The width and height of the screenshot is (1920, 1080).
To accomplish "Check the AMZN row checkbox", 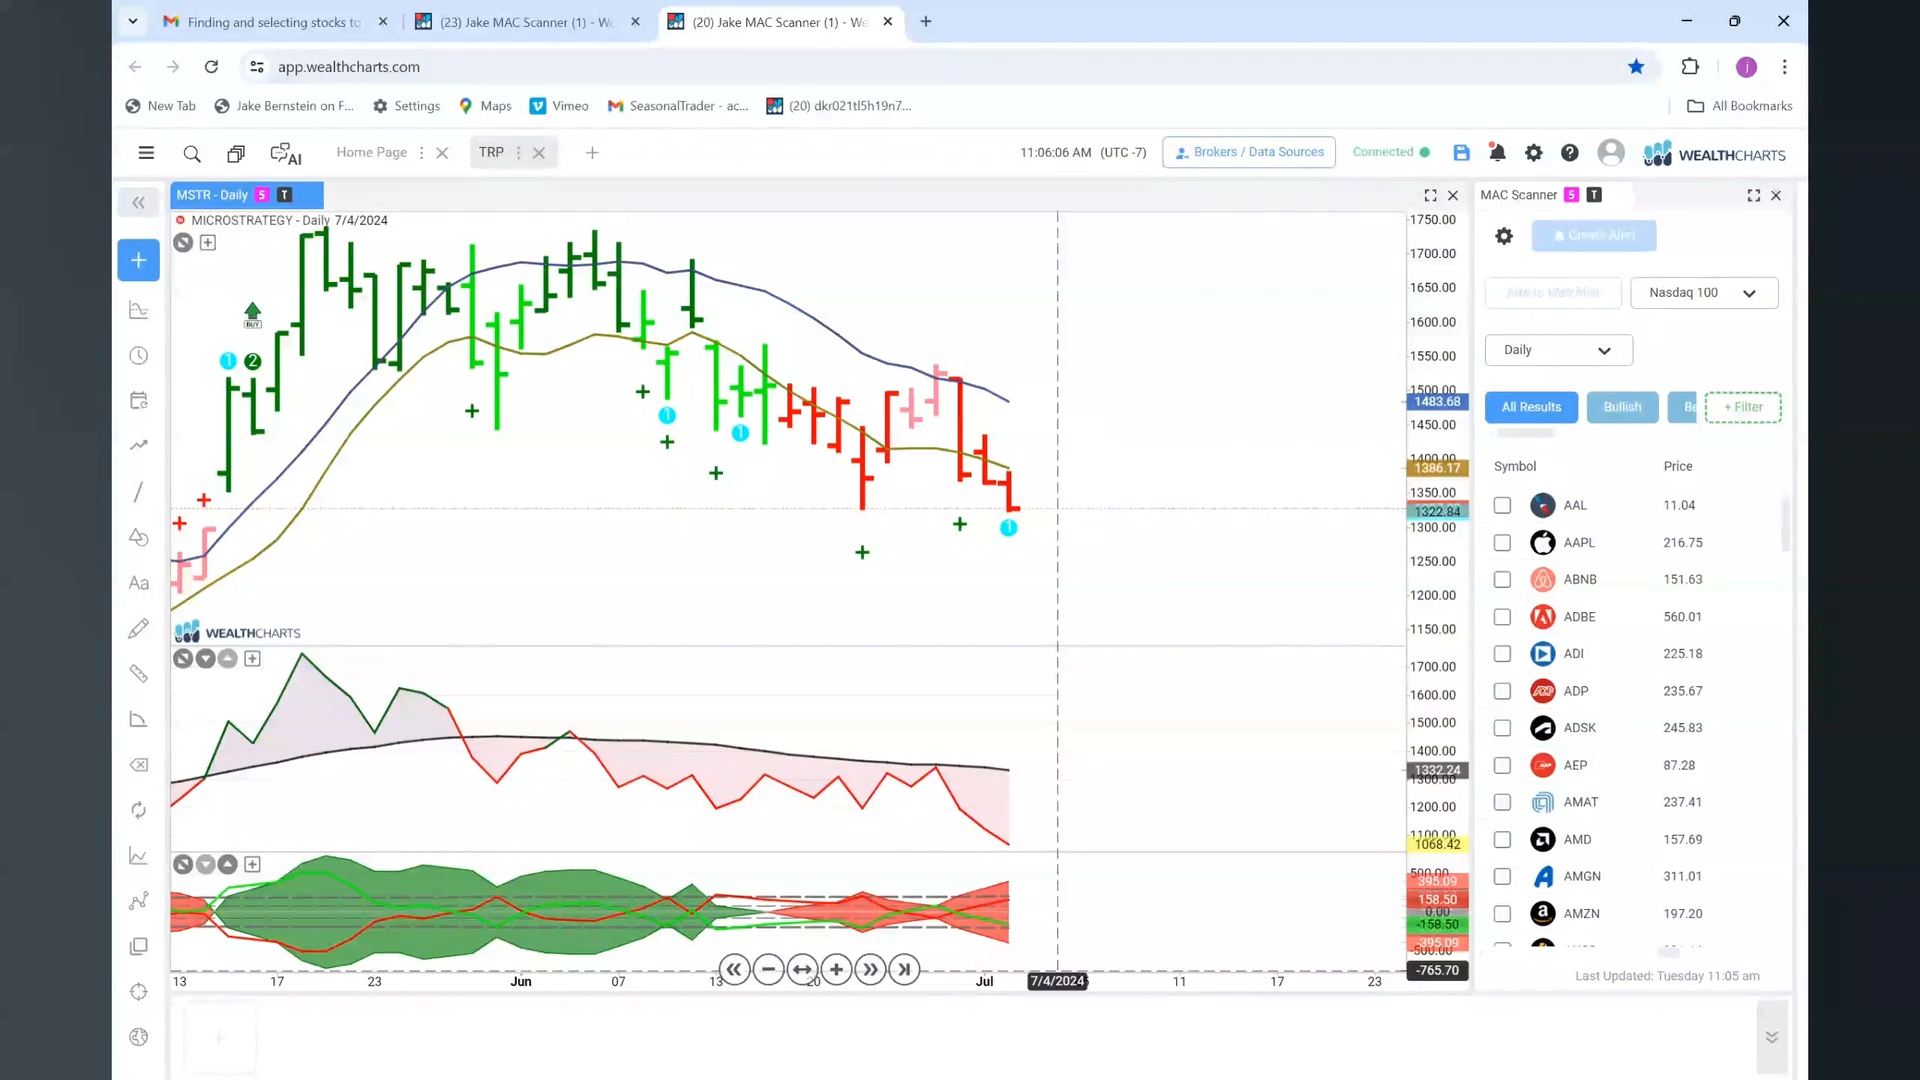I will pyautogui.click(x=1502, y=914).
